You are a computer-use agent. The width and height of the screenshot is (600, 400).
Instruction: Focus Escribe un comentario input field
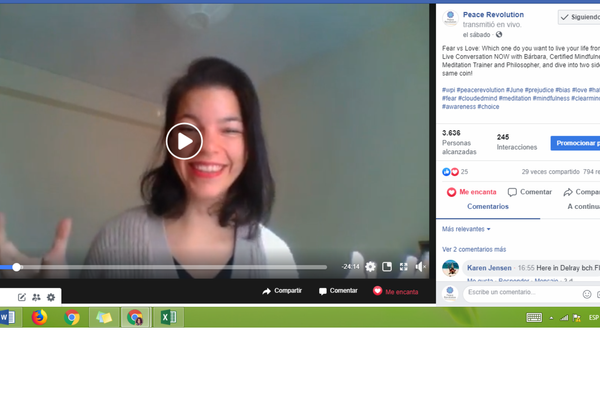click(x=522, y=293)
